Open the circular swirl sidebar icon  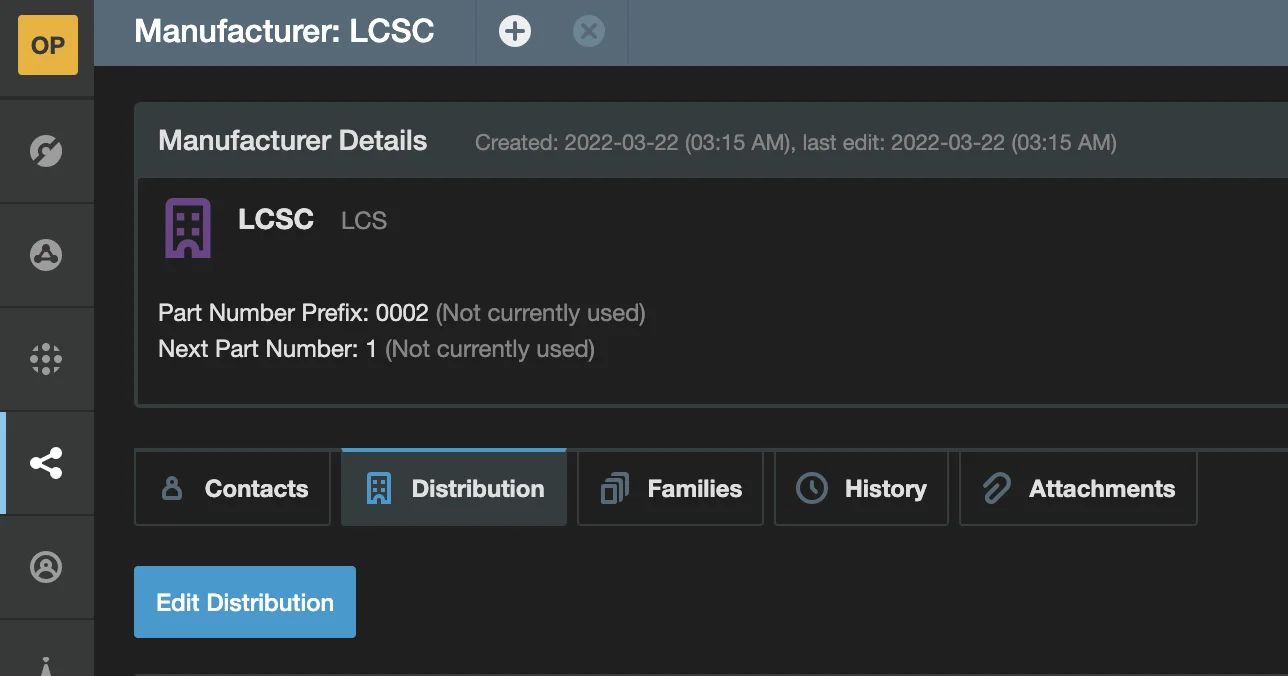[46, 152]
